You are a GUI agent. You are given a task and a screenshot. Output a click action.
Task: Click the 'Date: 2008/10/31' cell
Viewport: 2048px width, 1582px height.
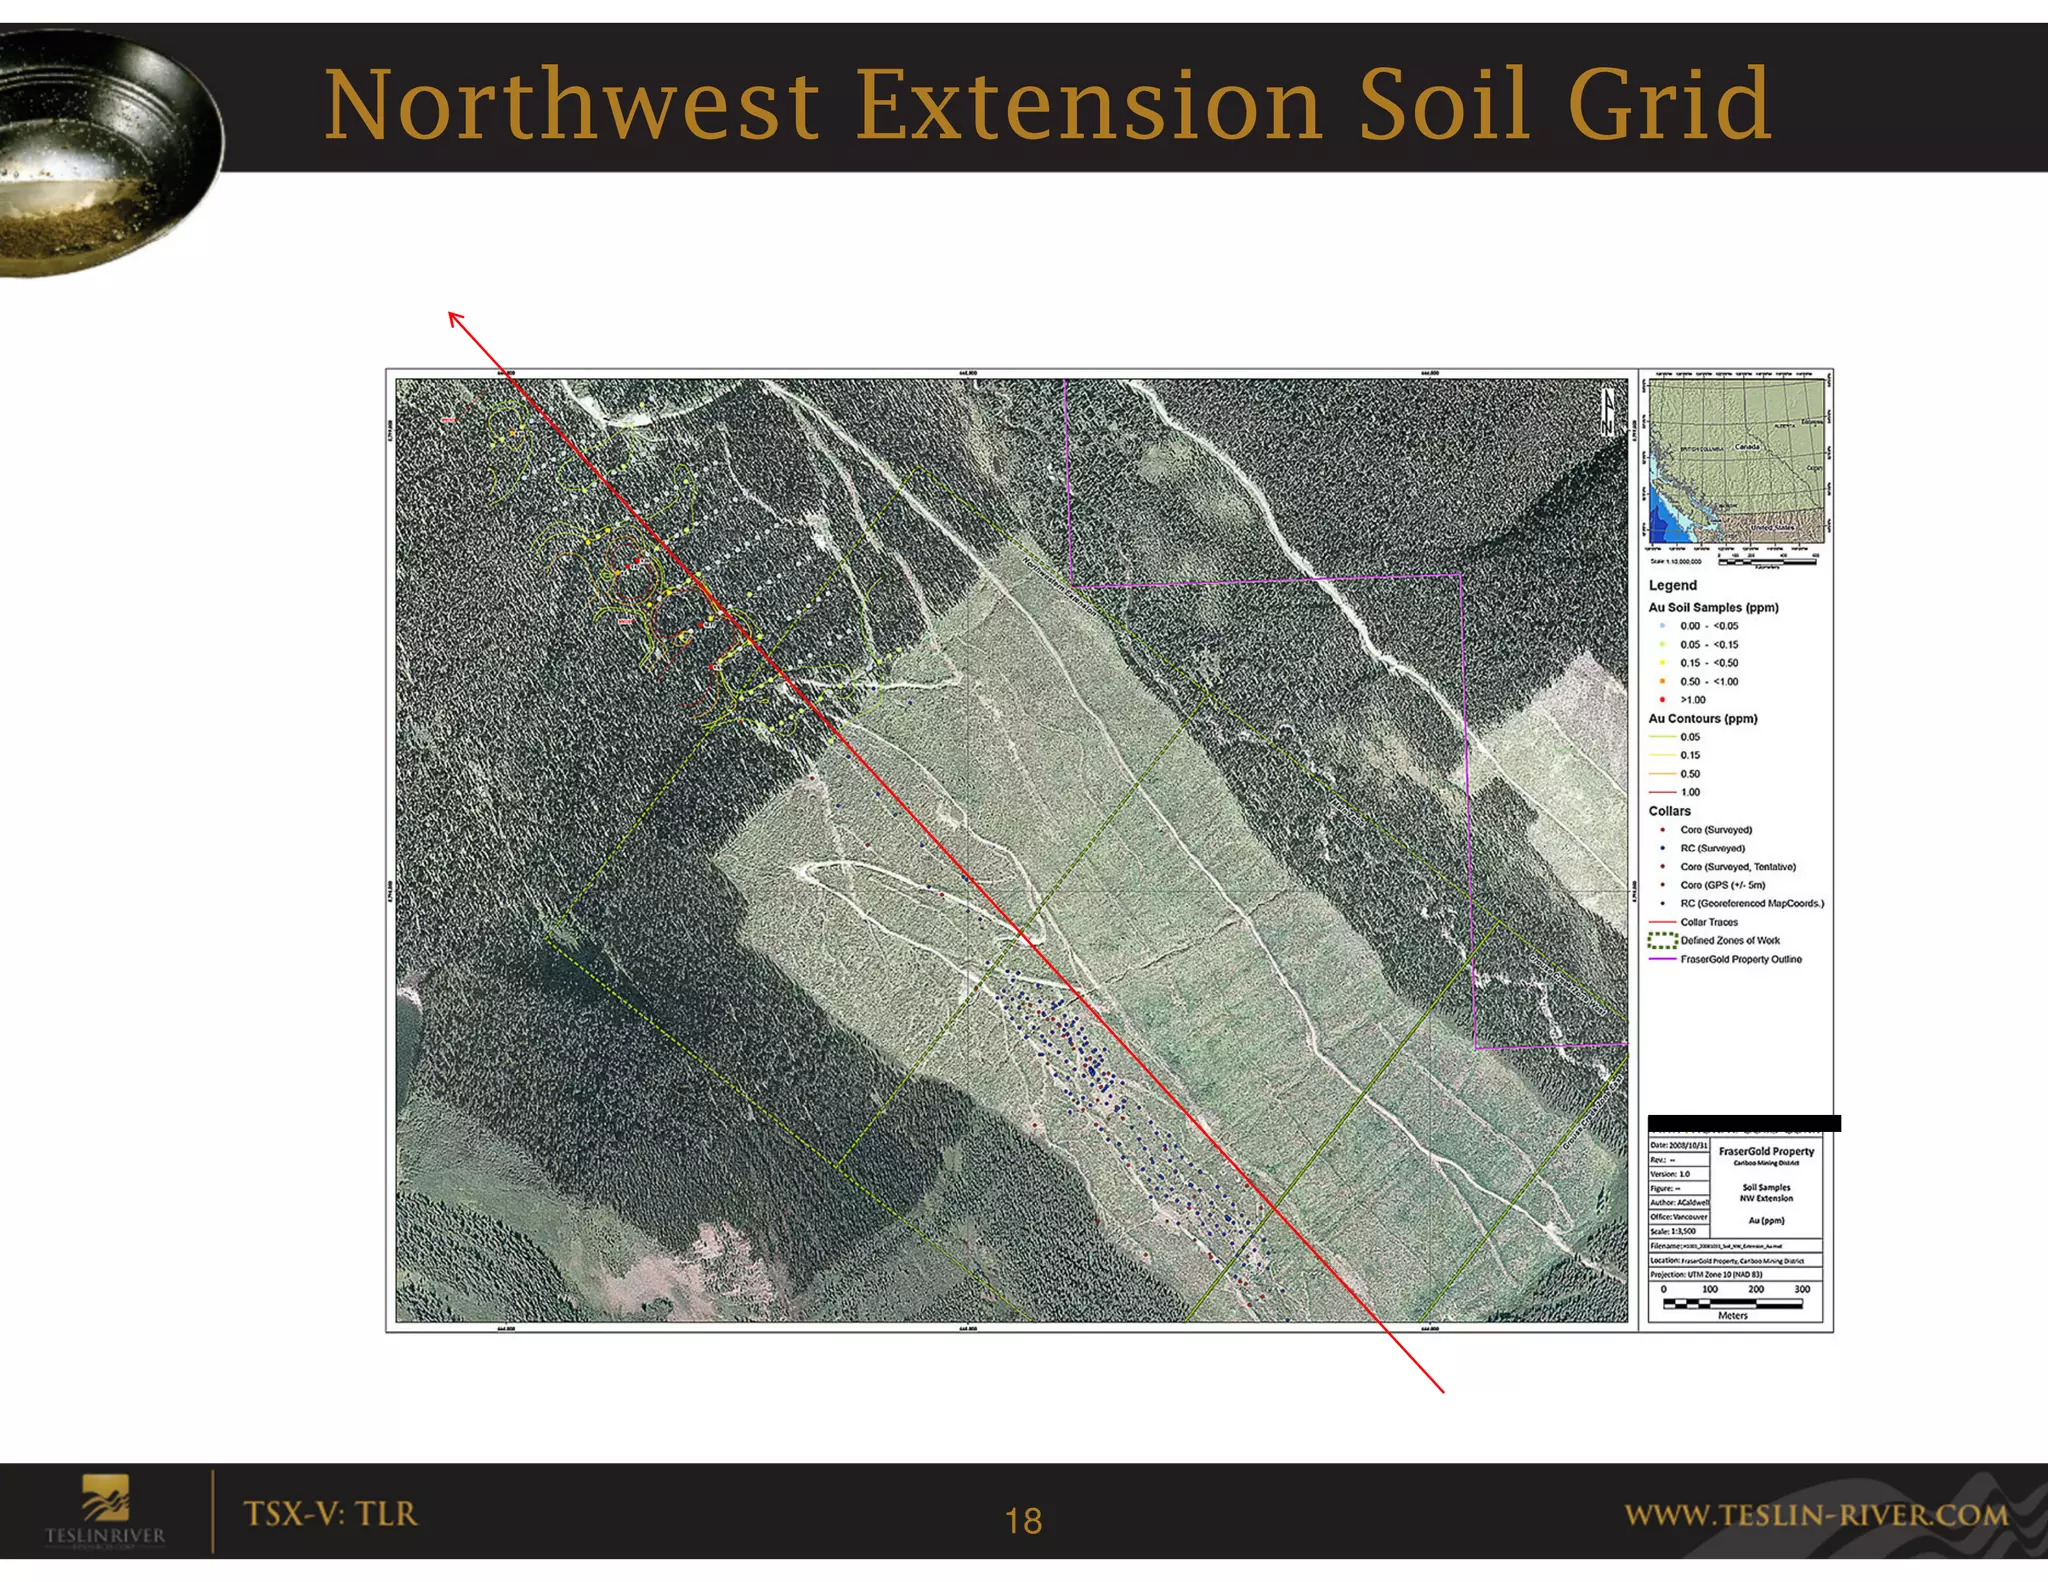[x=1679, y=1145]
